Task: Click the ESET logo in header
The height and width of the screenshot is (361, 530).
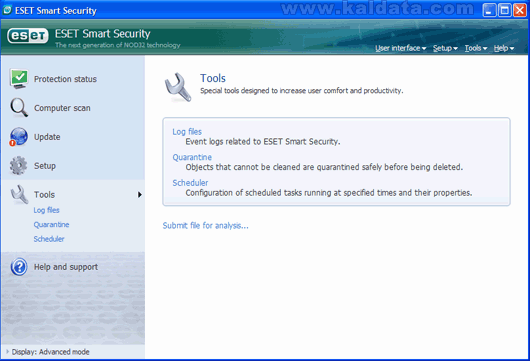Action: (28, 35)
